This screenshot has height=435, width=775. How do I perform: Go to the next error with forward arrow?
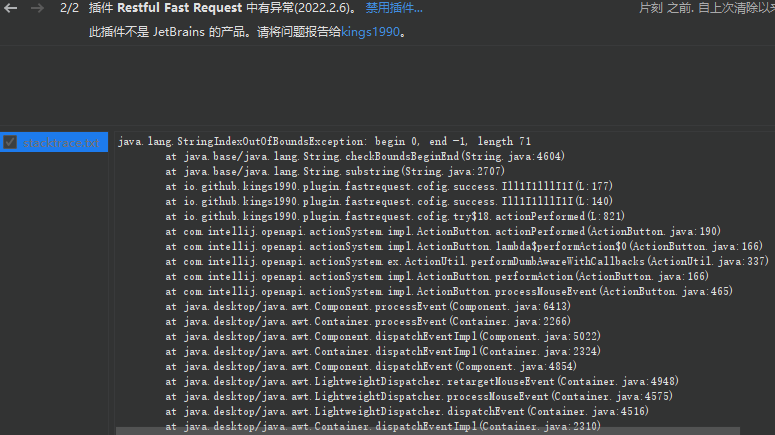[37, 8]
